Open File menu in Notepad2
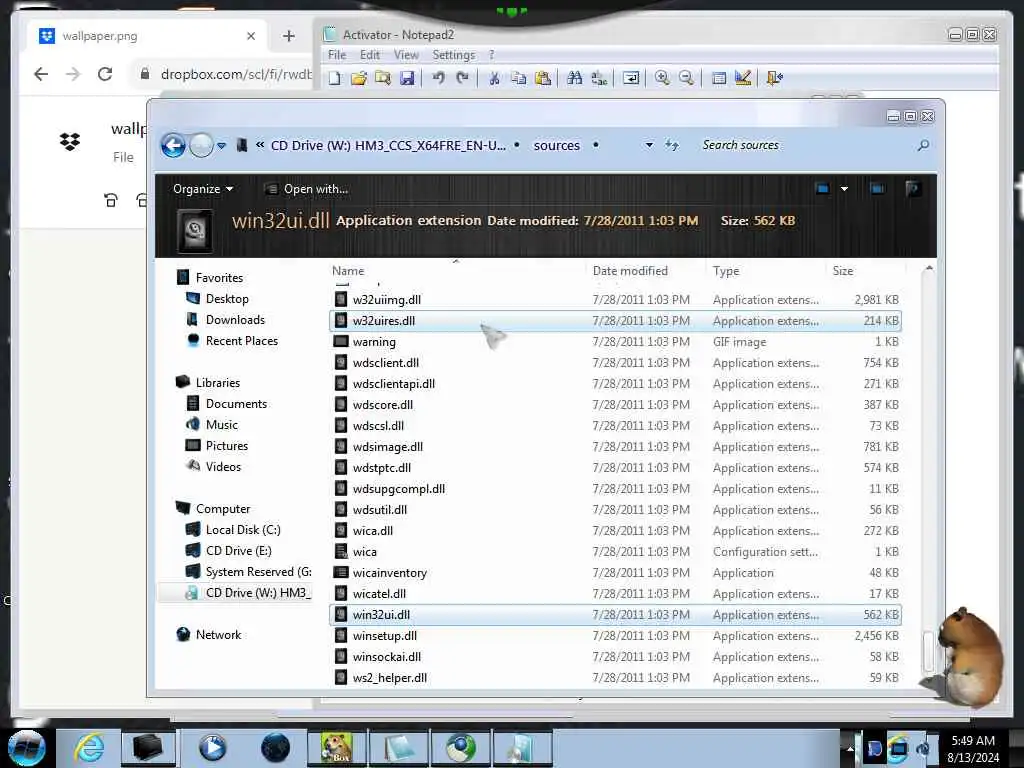 337,55
